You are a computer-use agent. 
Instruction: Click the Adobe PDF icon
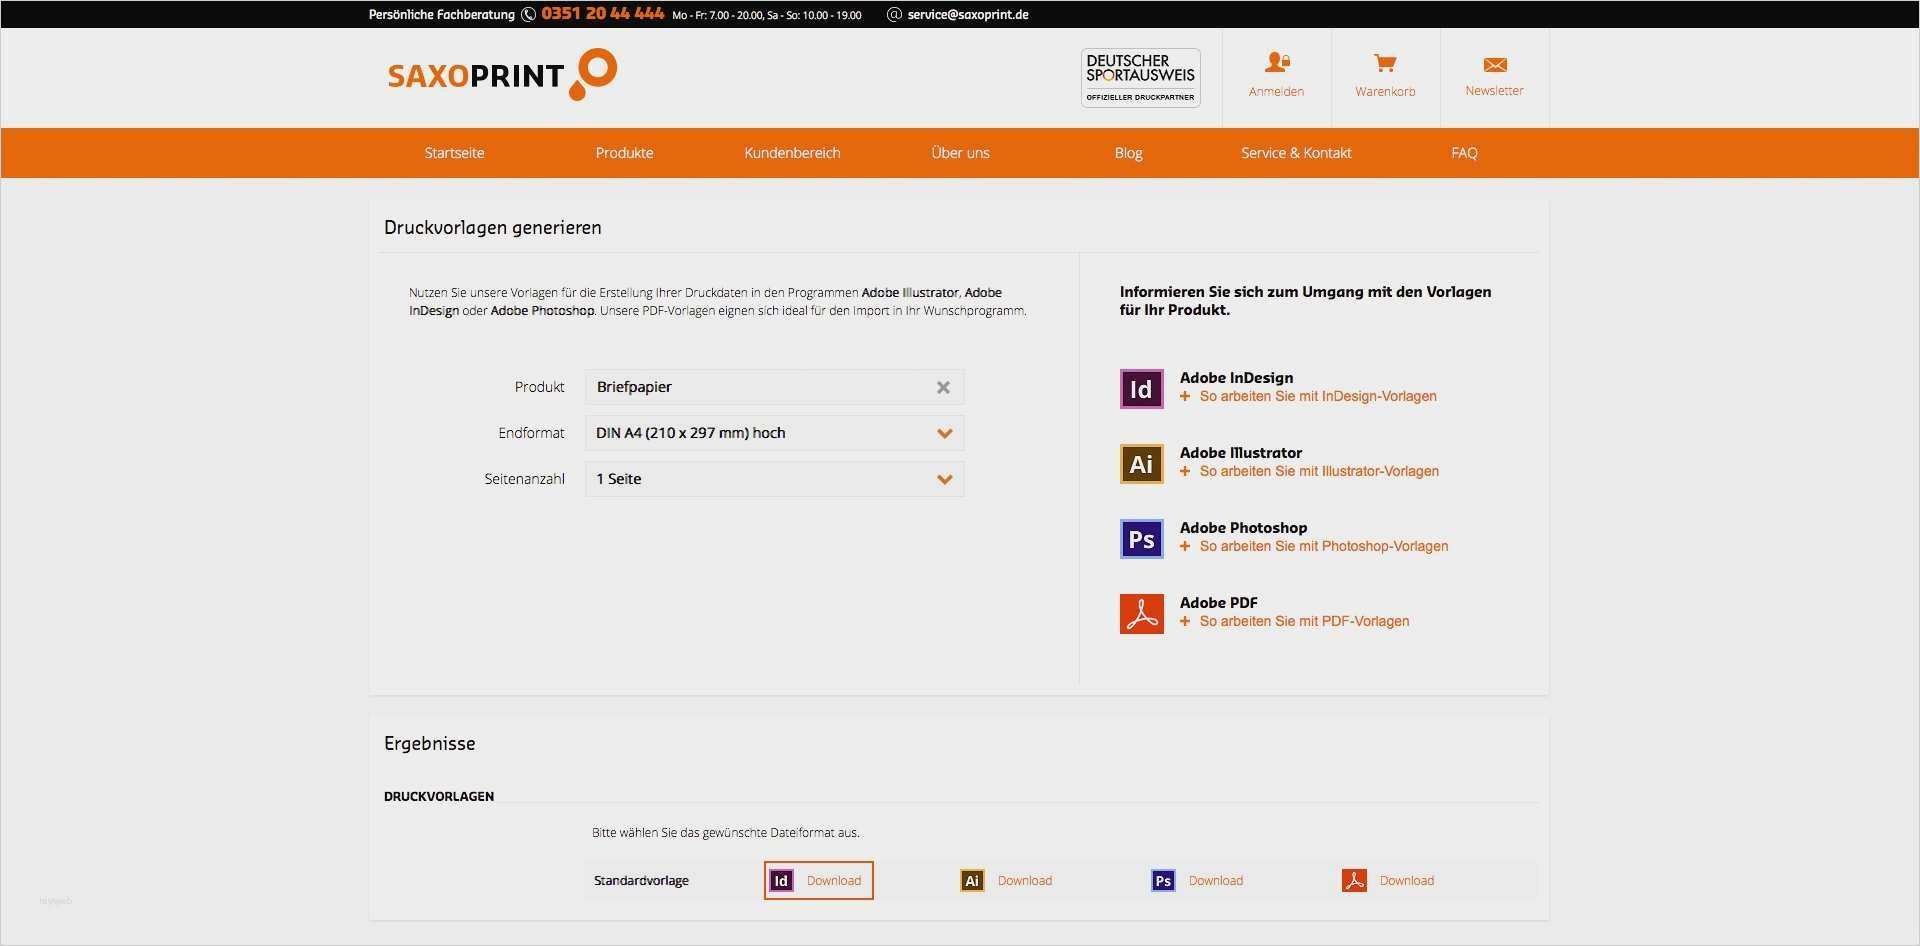pyautogui.click(x=1140, y=613)
